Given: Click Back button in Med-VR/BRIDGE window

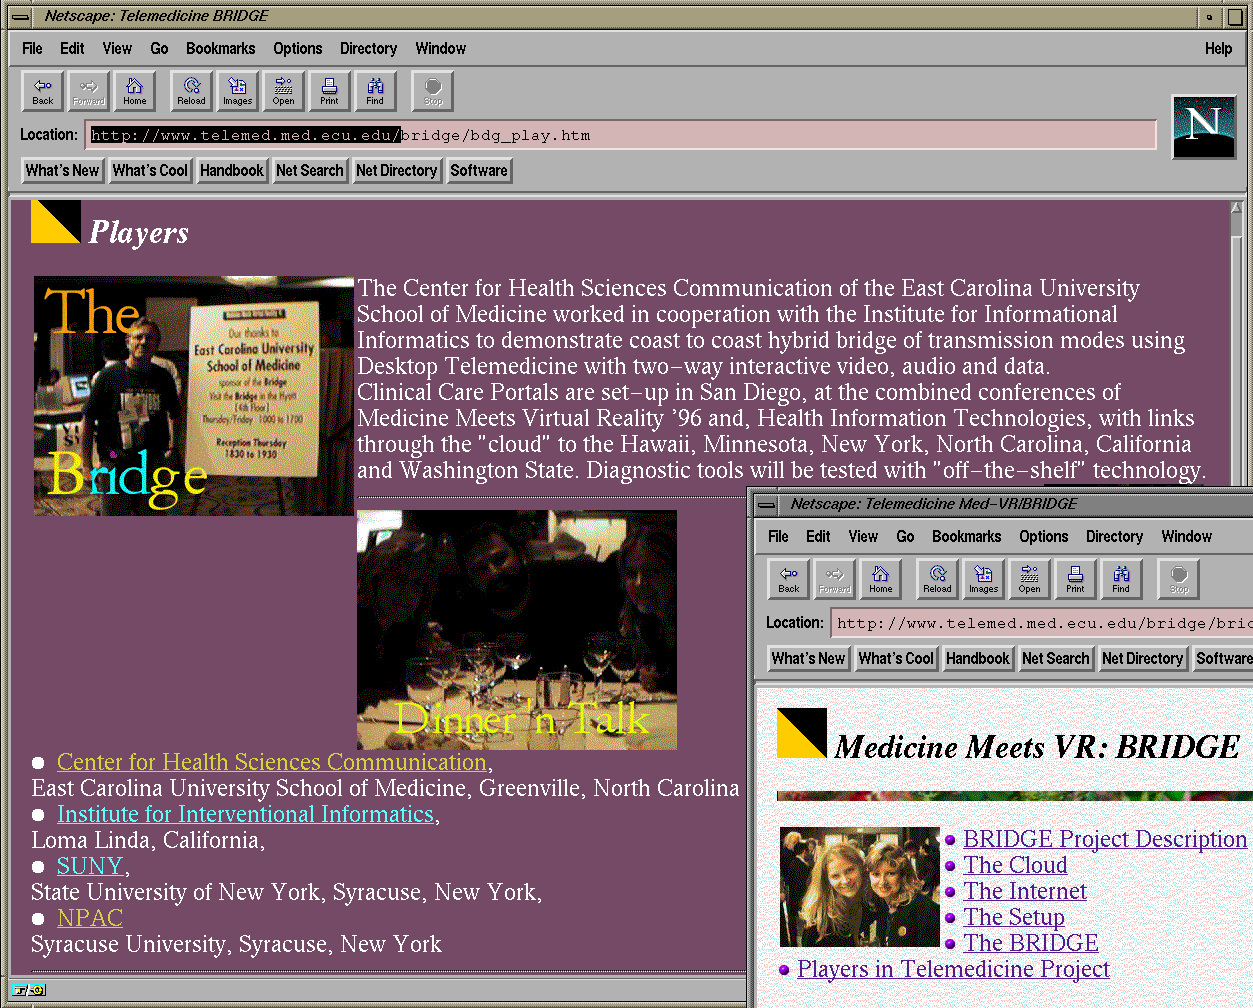Looking at the screenshot, I should click(789, 579).
